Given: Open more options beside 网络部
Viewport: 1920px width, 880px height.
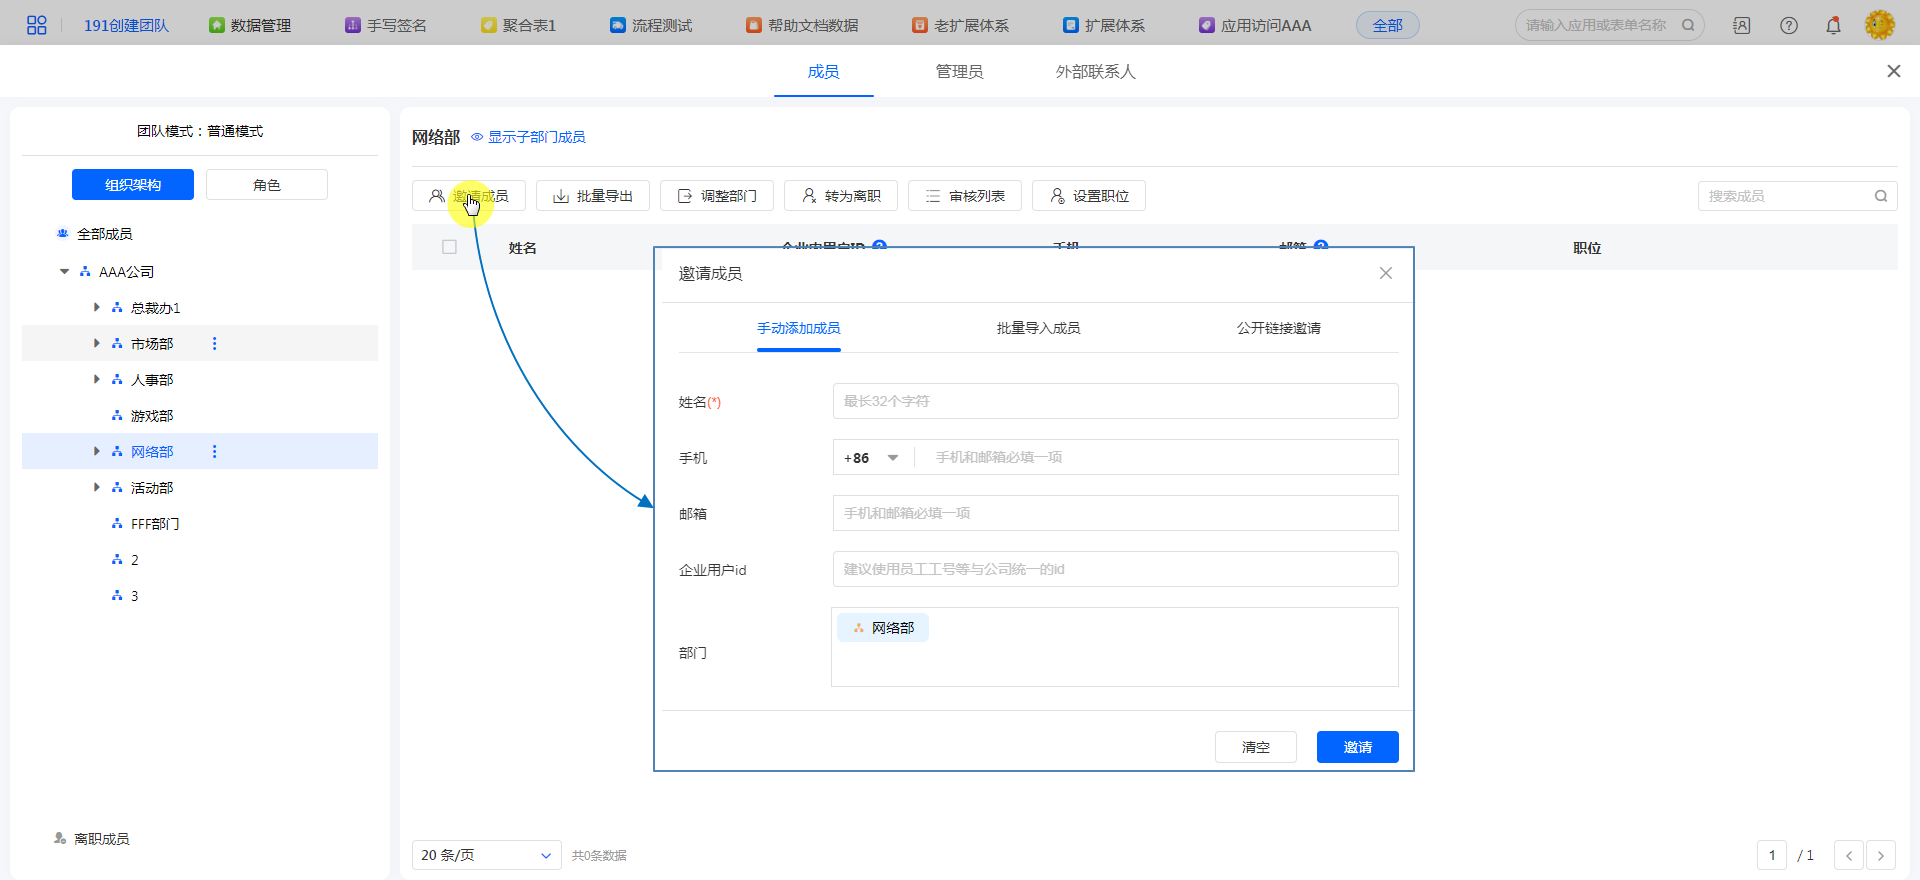Looking at the screenshot, I should pyautogui.click(x=214, y=452).
